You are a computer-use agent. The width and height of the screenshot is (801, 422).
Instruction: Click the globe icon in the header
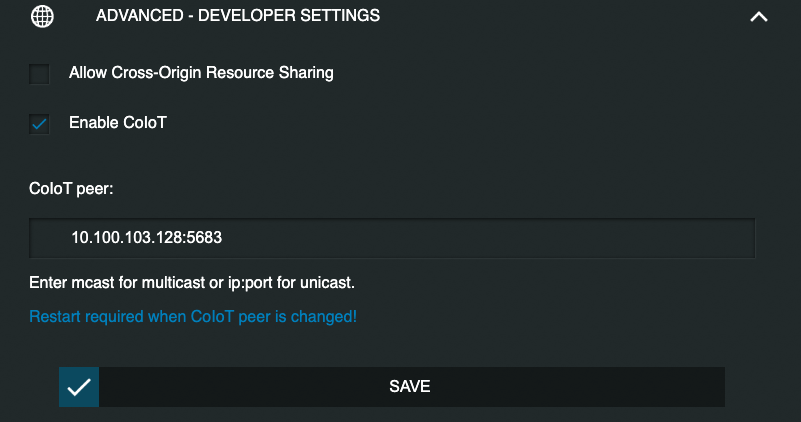click(42, 16)
